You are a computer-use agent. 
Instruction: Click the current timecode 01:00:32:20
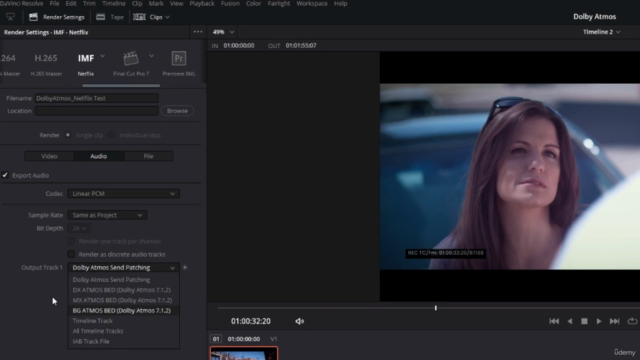(251, 321)
